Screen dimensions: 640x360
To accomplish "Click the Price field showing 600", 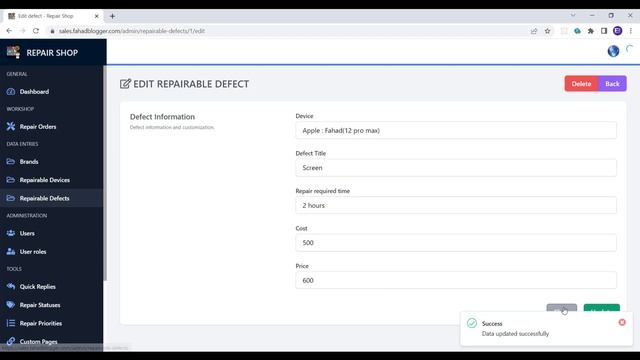I will pos(456,280).
